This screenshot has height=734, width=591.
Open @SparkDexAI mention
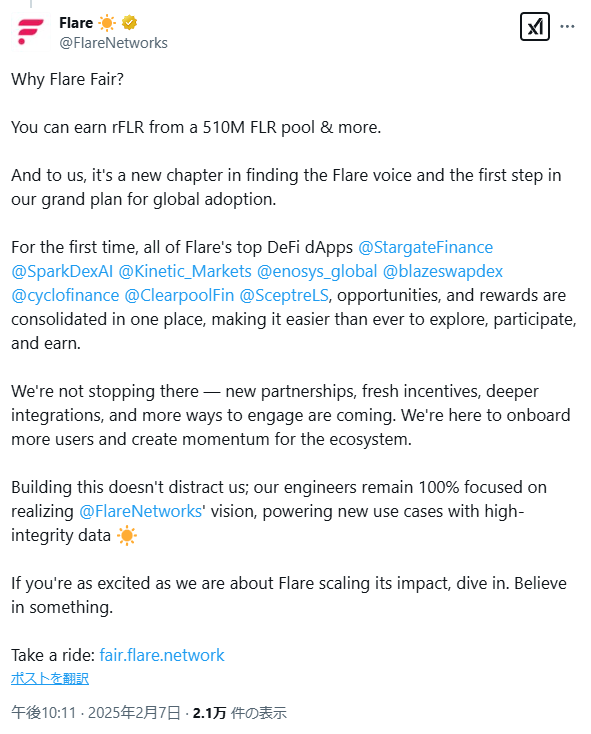62,271
